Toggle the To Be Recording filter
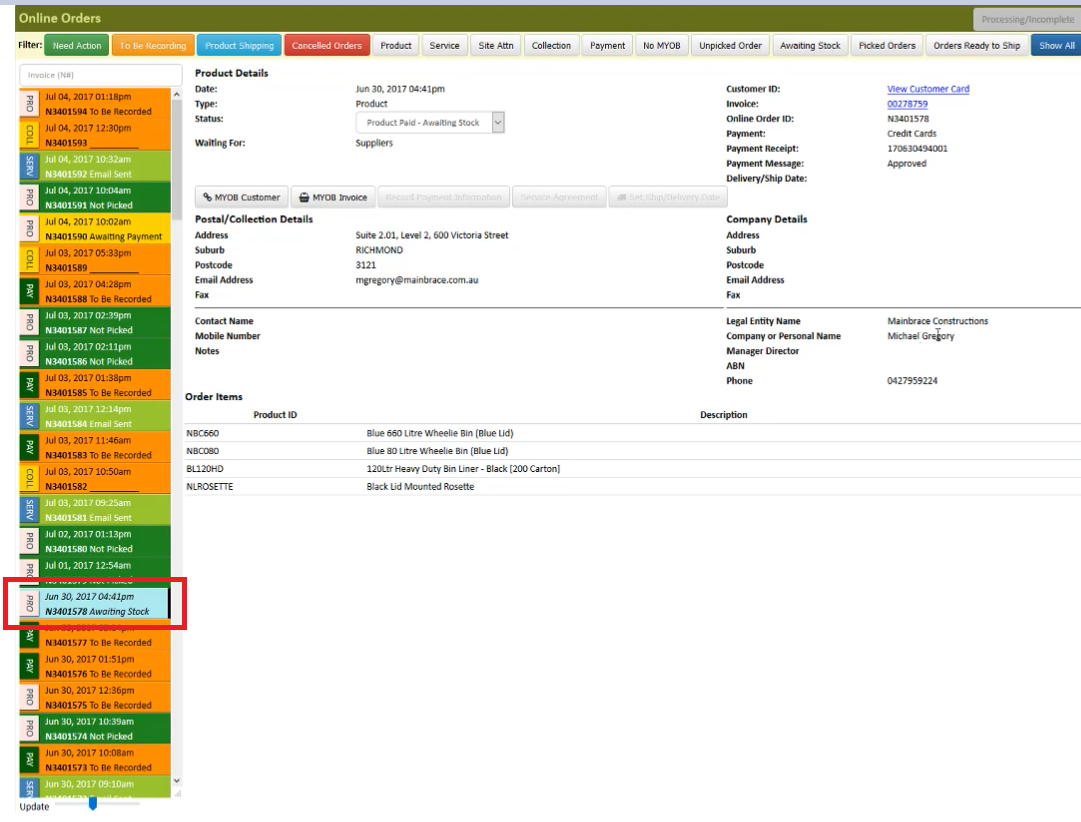The width and height of the screenshot is (1081, 822). (x=152, y=46)
